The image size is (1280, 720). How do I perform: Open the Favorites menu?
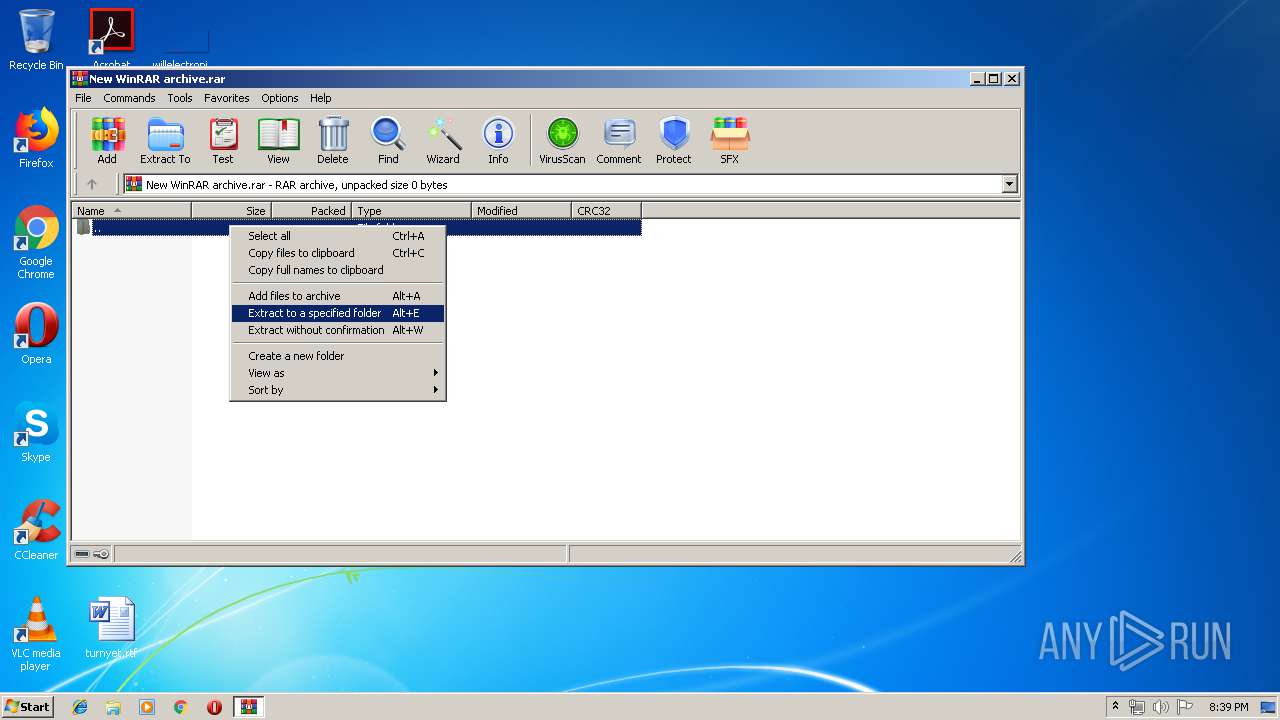tap(227, 98)
